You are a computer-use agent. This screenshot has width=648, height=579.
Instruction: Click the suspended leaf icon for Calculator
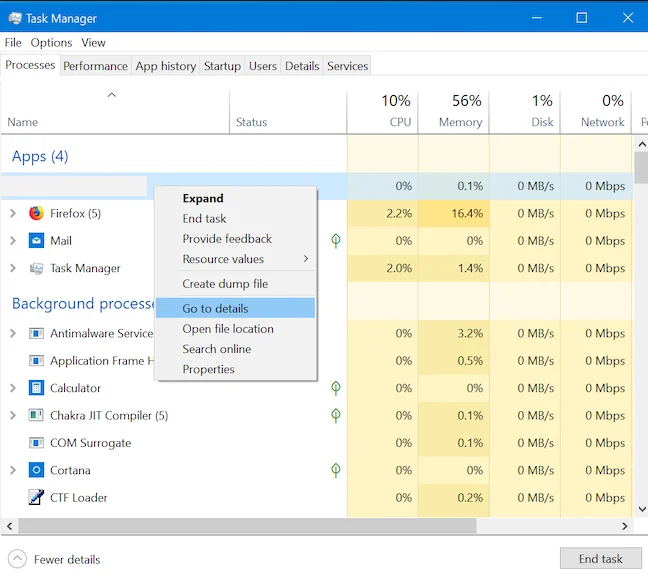point(336,388)
